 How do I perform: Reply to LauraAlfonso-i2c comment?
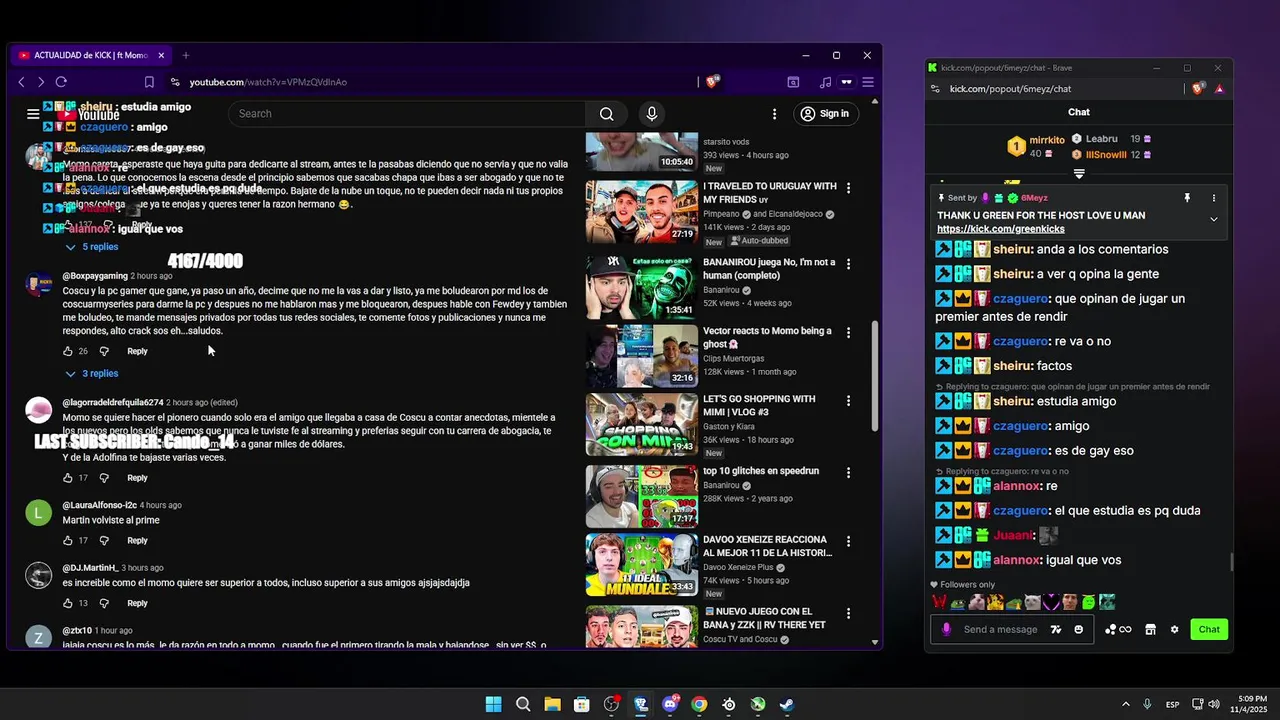(x=137, y=541)
